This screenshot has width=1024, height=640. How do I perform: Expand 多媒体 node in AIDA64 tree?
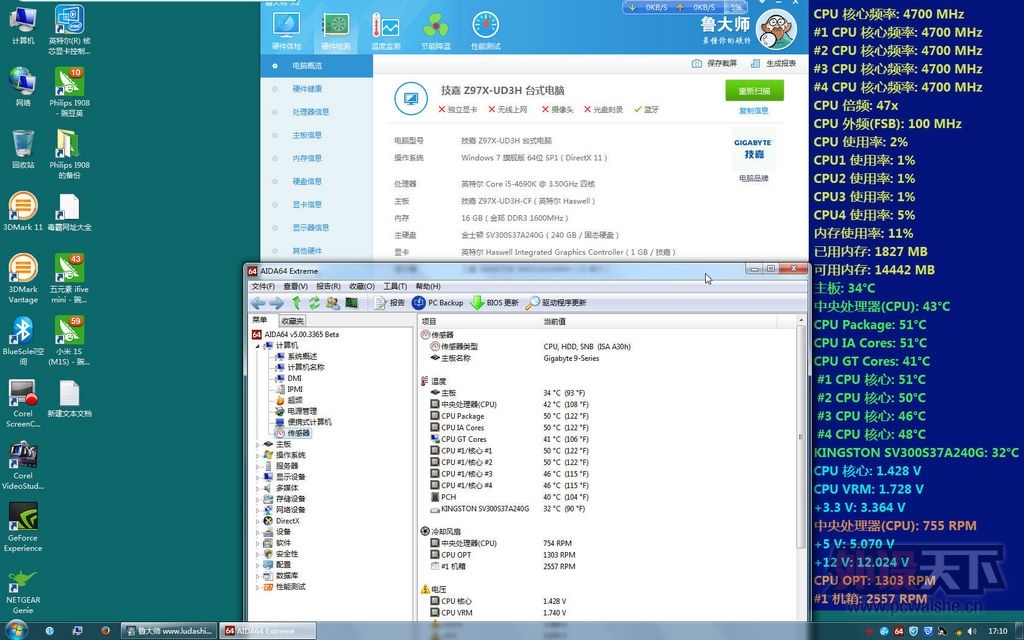pyautogui.click(x=258, y=488)
